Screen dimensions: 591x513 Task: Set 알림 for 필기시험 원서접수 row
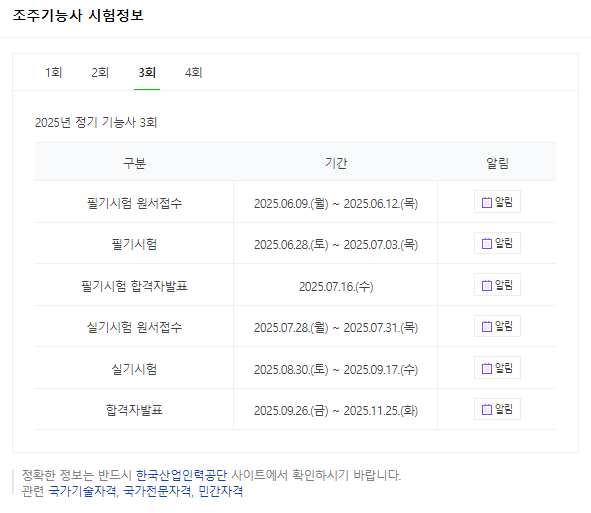coord(497,202)
